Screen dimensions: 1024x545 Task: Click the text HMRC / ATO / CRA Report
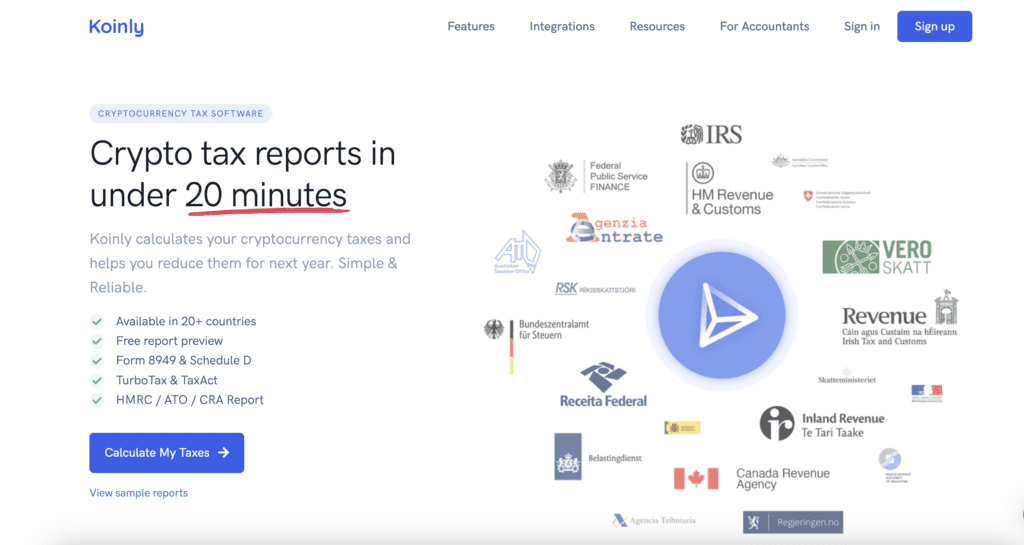pos(189,400)
